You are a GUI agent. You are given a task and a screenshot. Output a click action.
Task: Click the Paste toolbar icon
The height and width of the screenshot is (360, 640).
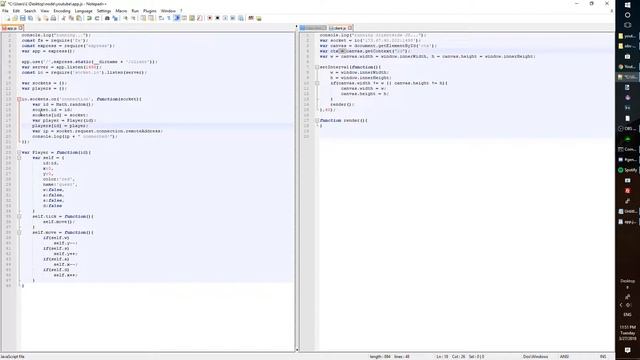[x=79, y=18]
